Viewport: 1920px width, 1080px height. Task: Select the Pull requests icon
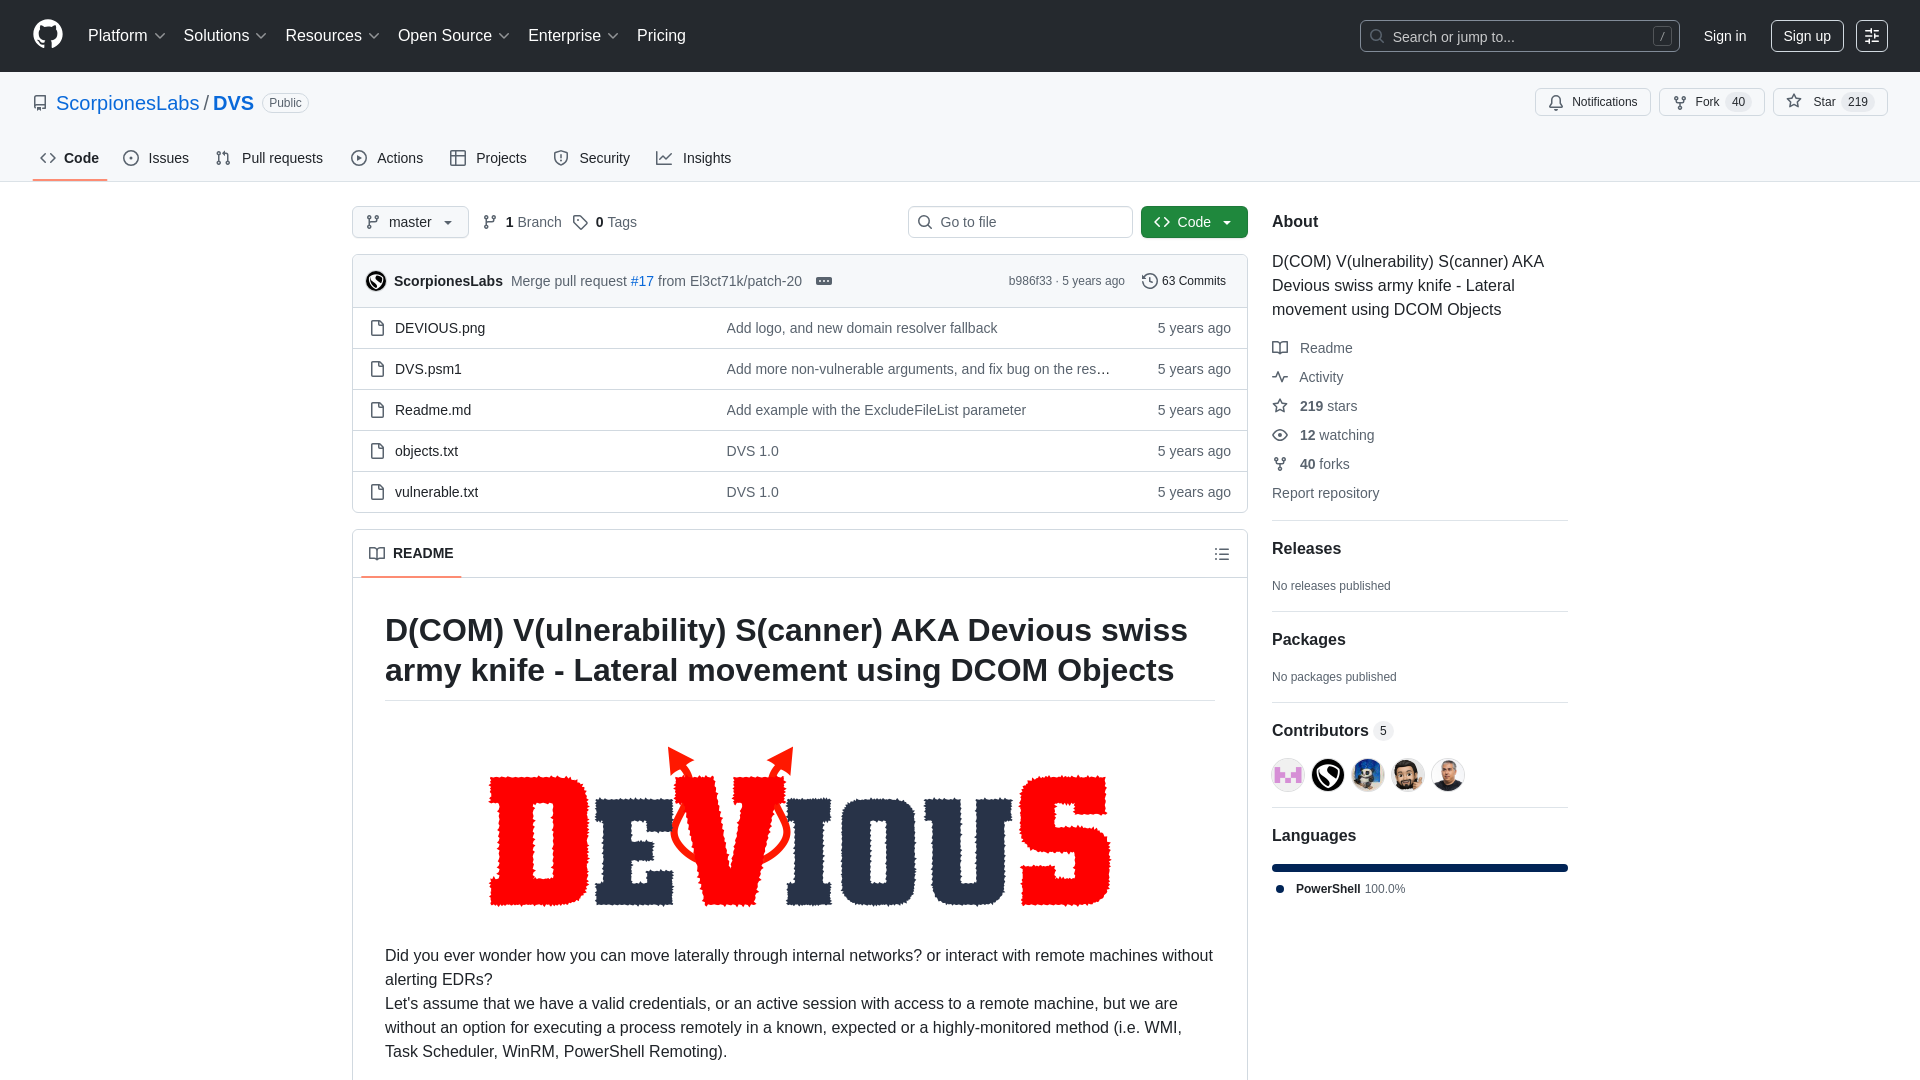click(222, 158)
